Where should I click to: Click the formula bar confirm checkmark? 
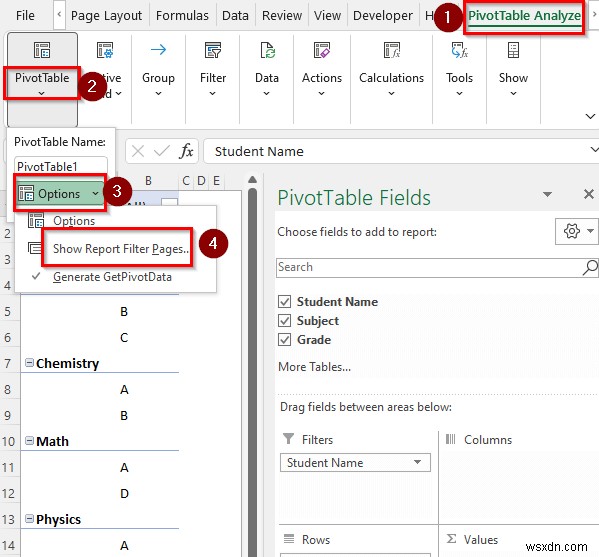click(162, 151)
